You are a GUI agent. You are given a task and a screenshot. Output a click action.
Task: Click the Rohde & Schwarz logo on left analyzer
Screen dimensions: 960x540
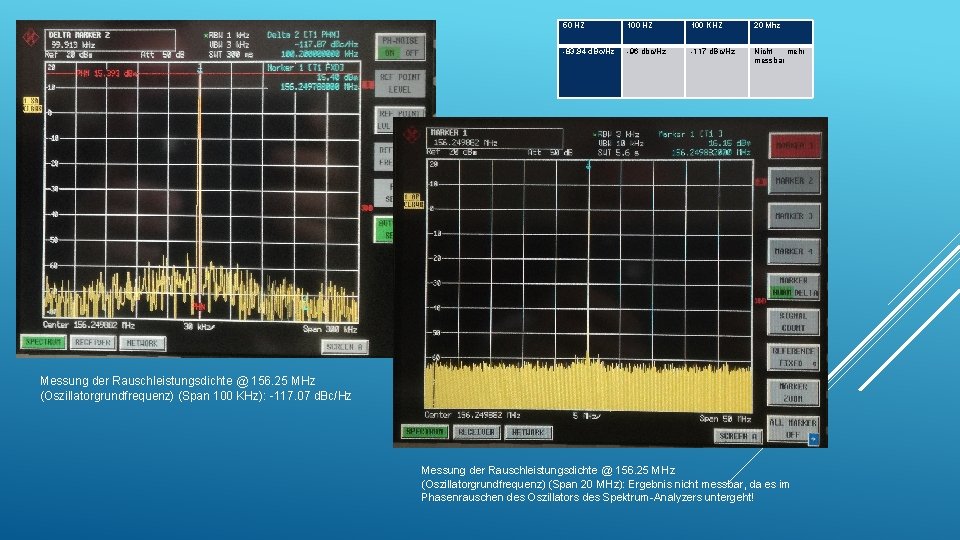31,37
